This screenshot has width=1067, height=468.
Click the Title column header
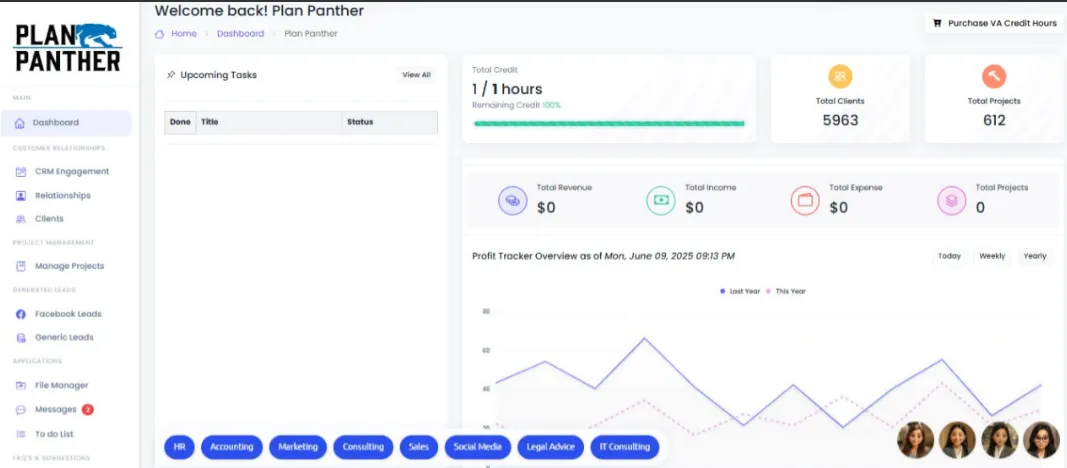pyautogui.click(x=269, y=122)
